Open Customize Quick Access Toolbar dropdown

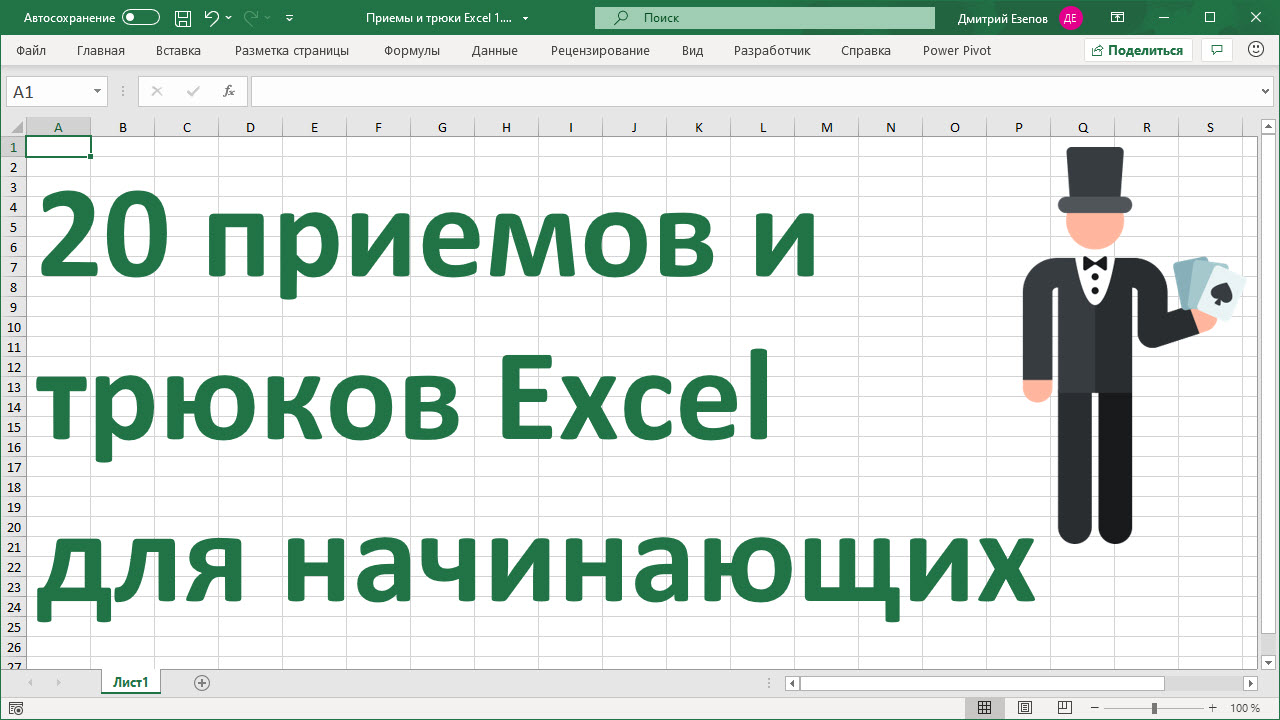pos(290,18)
